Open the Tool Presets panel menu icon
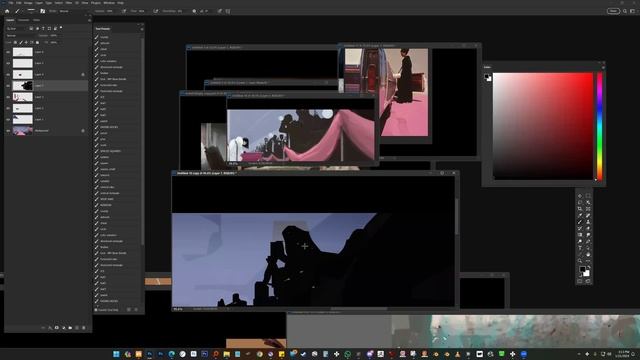Screen dimensions: 640x360 click(x=142, y=29)
